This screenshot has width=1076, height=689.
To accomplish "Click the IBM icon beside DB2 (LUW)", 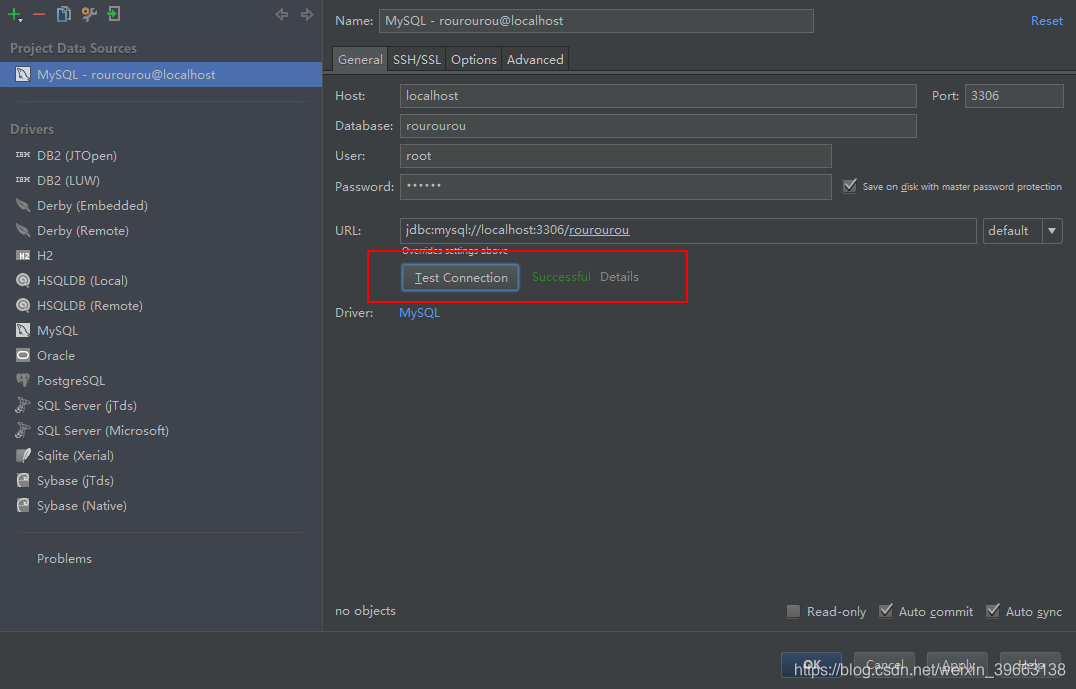I will 23,180.
